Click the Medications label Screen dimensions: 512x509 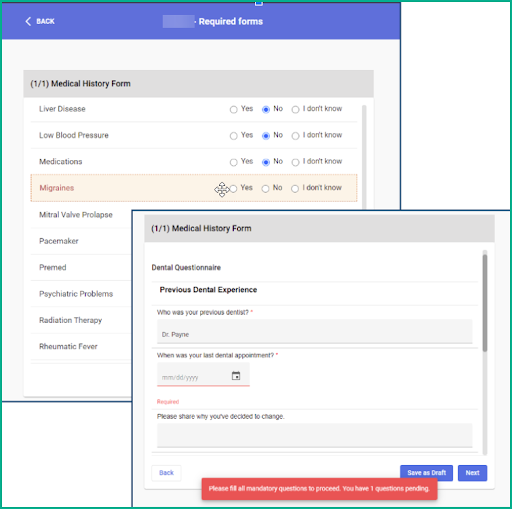coord(61,162)
